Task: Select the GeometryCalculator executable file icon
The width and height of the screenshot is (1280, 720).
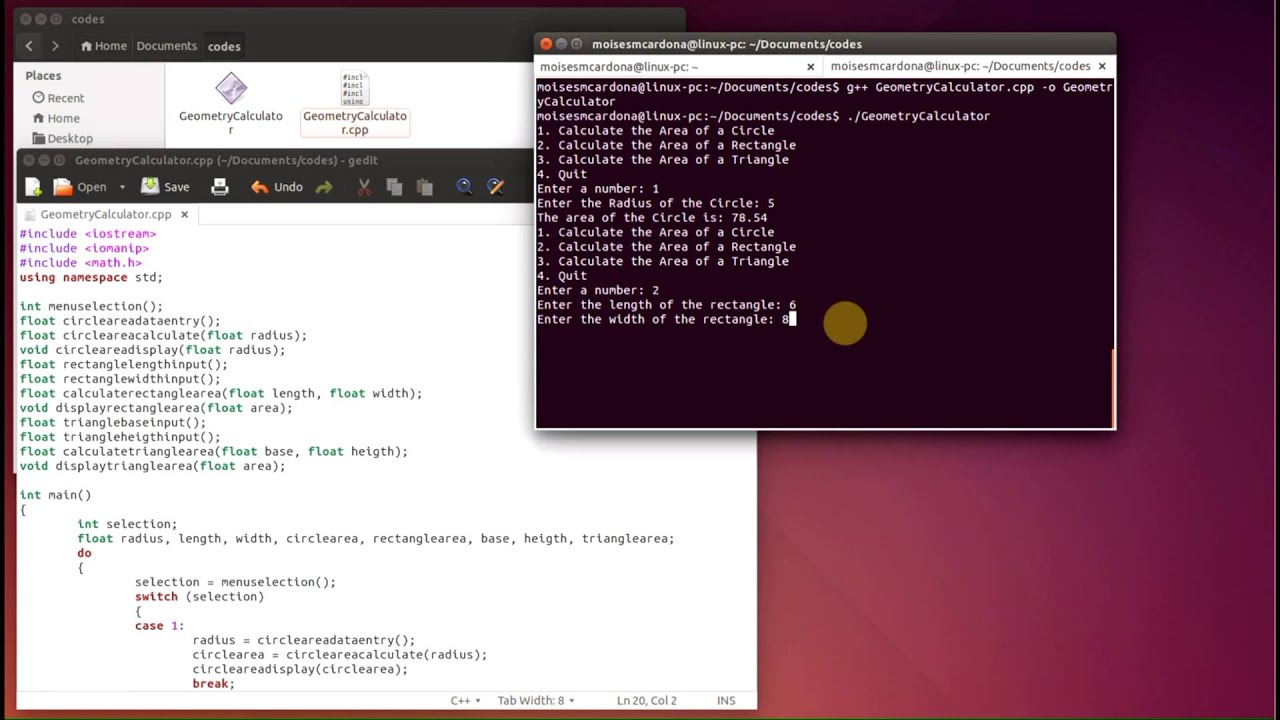Action: [231, 88]
